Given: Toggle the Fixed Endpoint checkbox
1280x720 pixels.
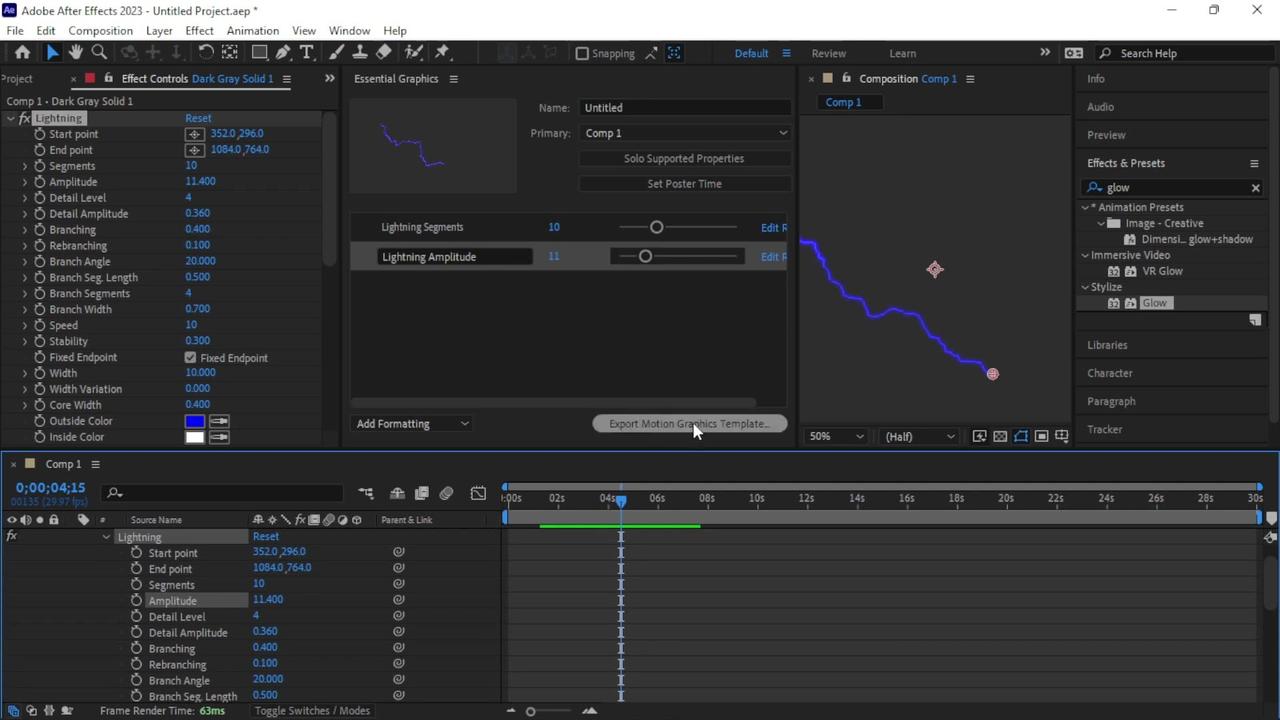Looking at the screenshot, I should coord(190,357).
